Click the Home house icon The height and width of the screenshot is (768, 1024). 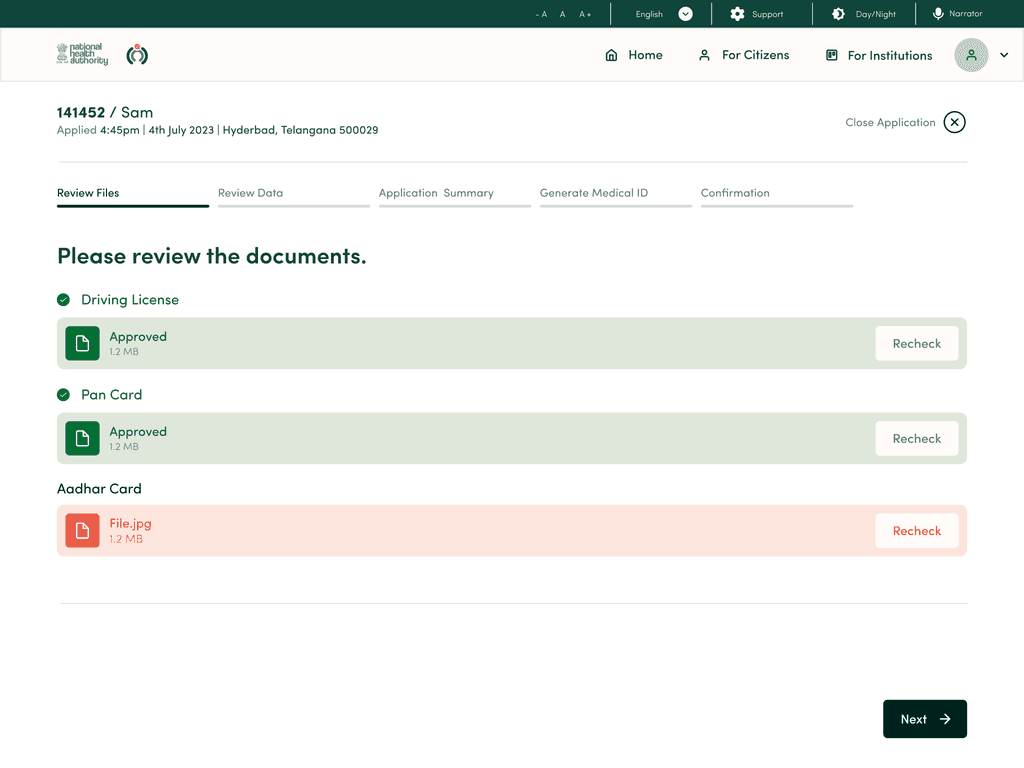(611, 56)
